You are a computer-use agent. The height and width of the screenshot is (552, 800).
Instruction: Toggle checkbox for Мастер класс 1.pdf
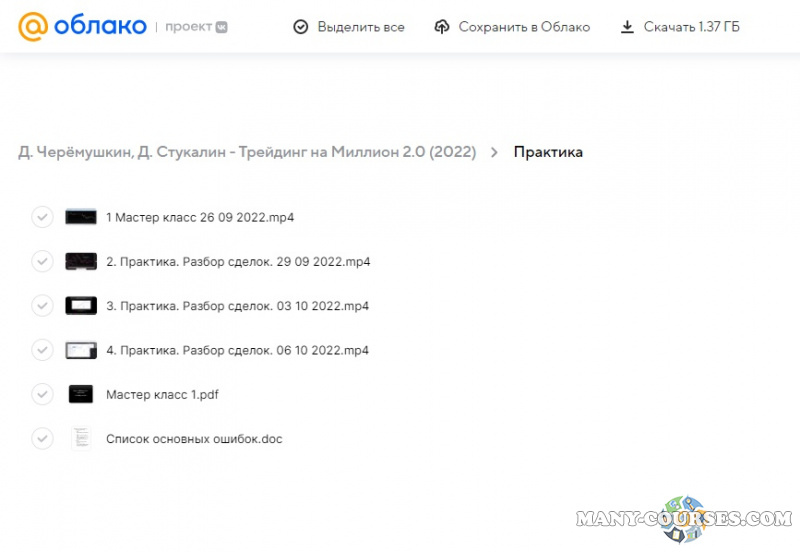[42, 394]
